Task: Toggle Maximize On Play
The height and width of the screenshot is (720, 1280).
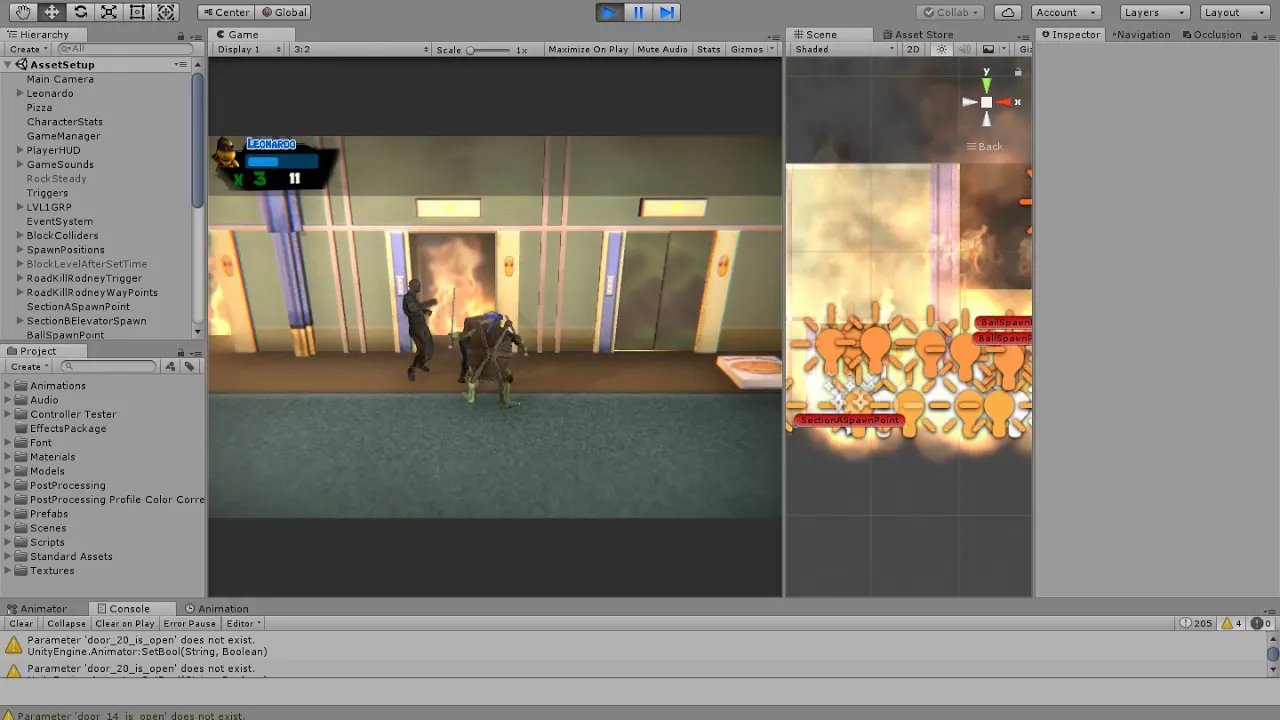Action: coord(588,49)
